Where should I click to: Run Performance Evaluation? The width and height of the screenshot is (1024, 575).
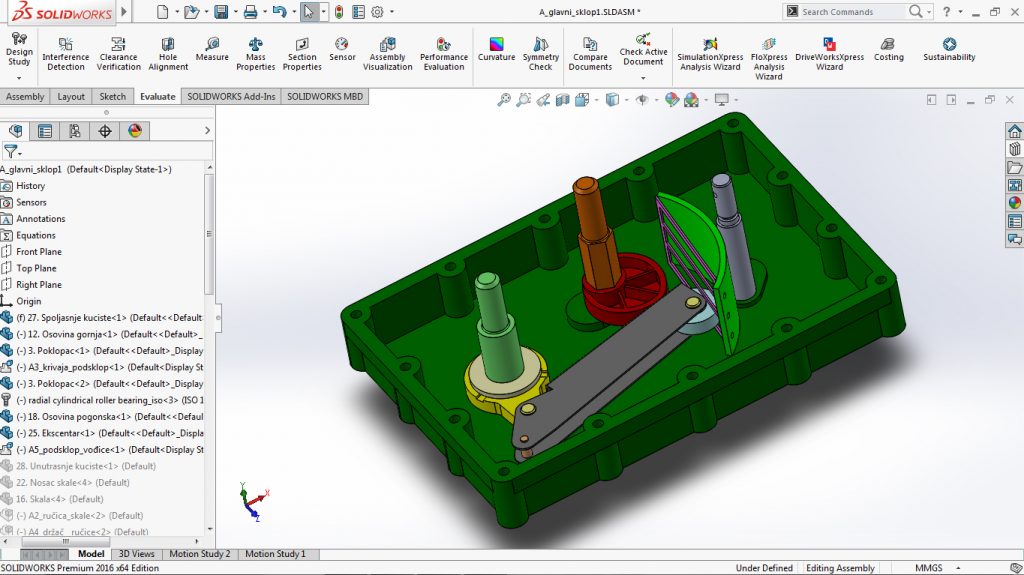click(x=443, y=54)
